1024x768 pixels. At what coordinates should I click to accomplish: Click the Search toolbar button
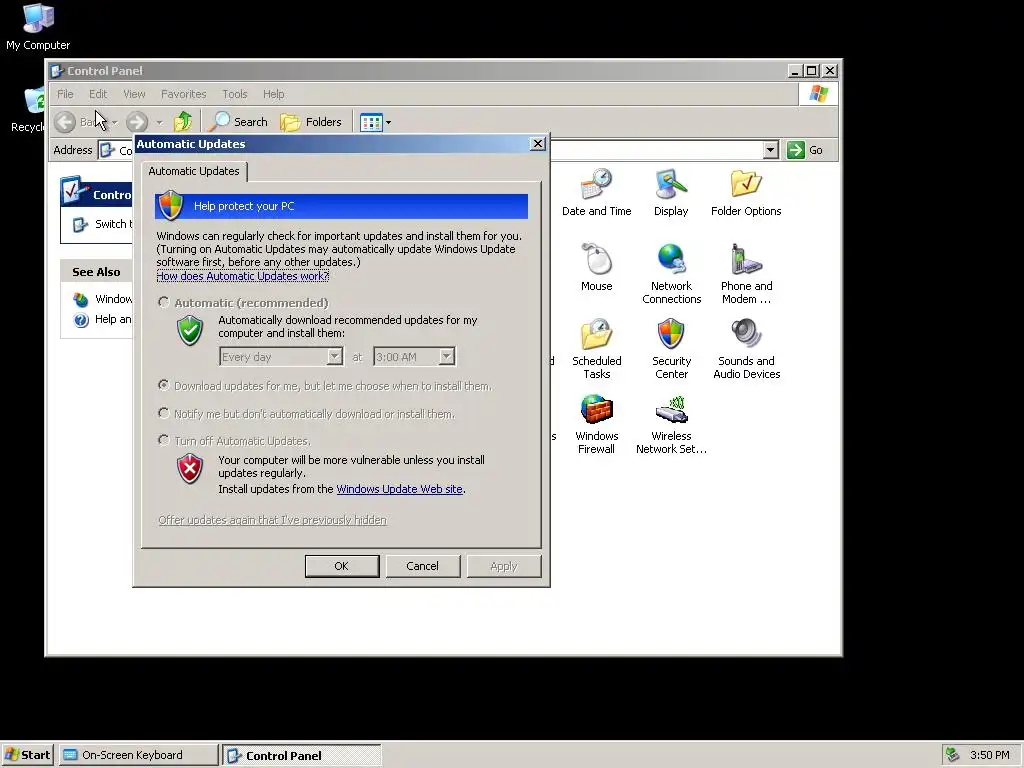(x=238, y=121)
